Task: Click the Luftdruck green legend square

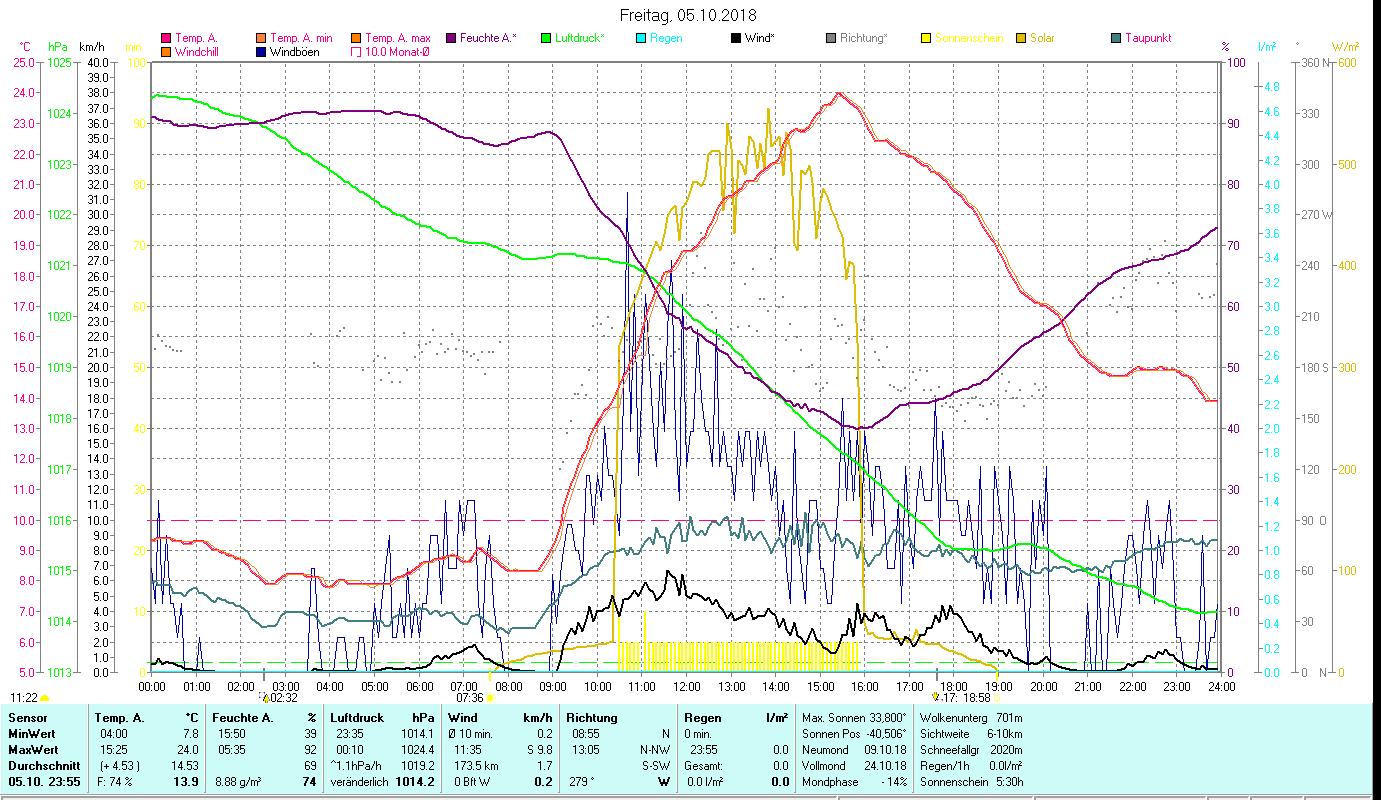Action: pyautogui.click(x=546, y=39)
